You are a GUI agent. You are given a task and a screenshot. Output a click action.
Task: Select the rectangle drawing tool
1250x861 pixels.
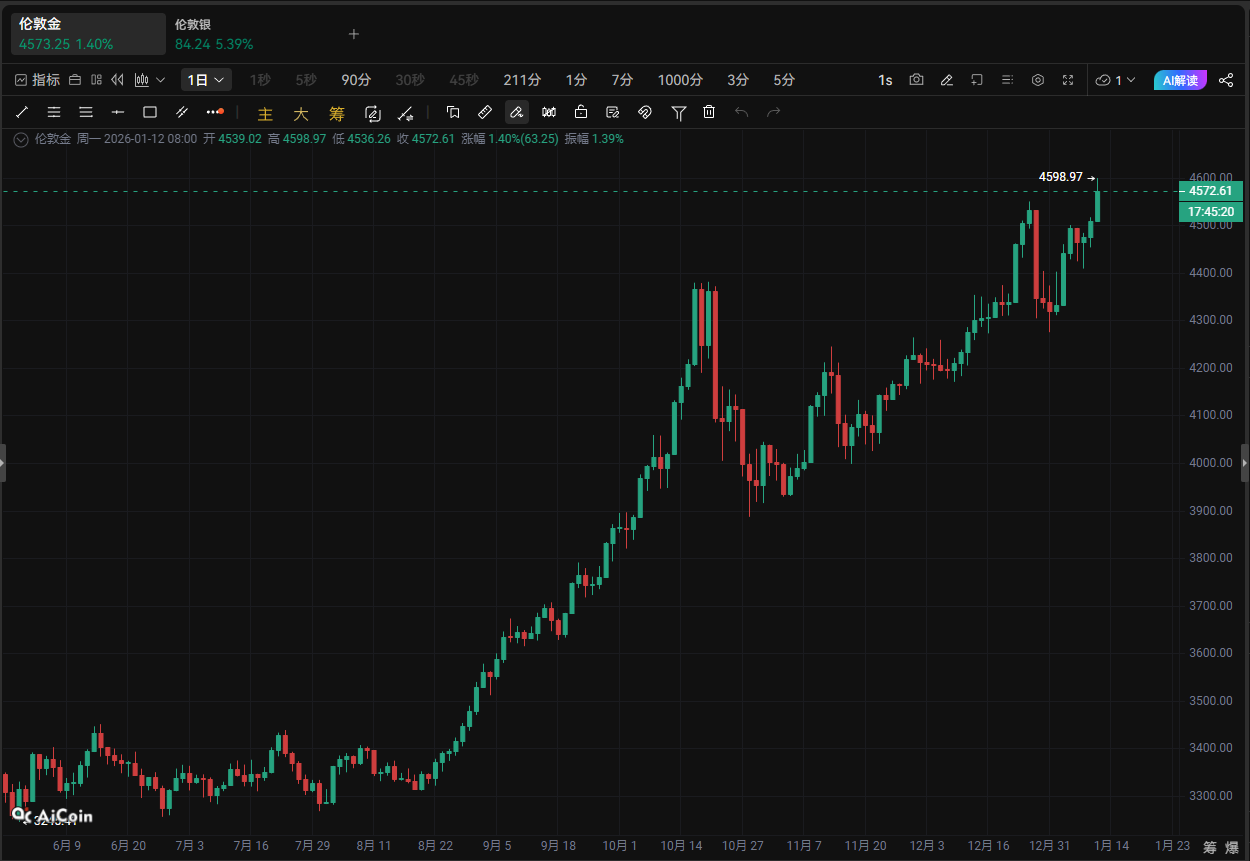[x=149, y=112]
